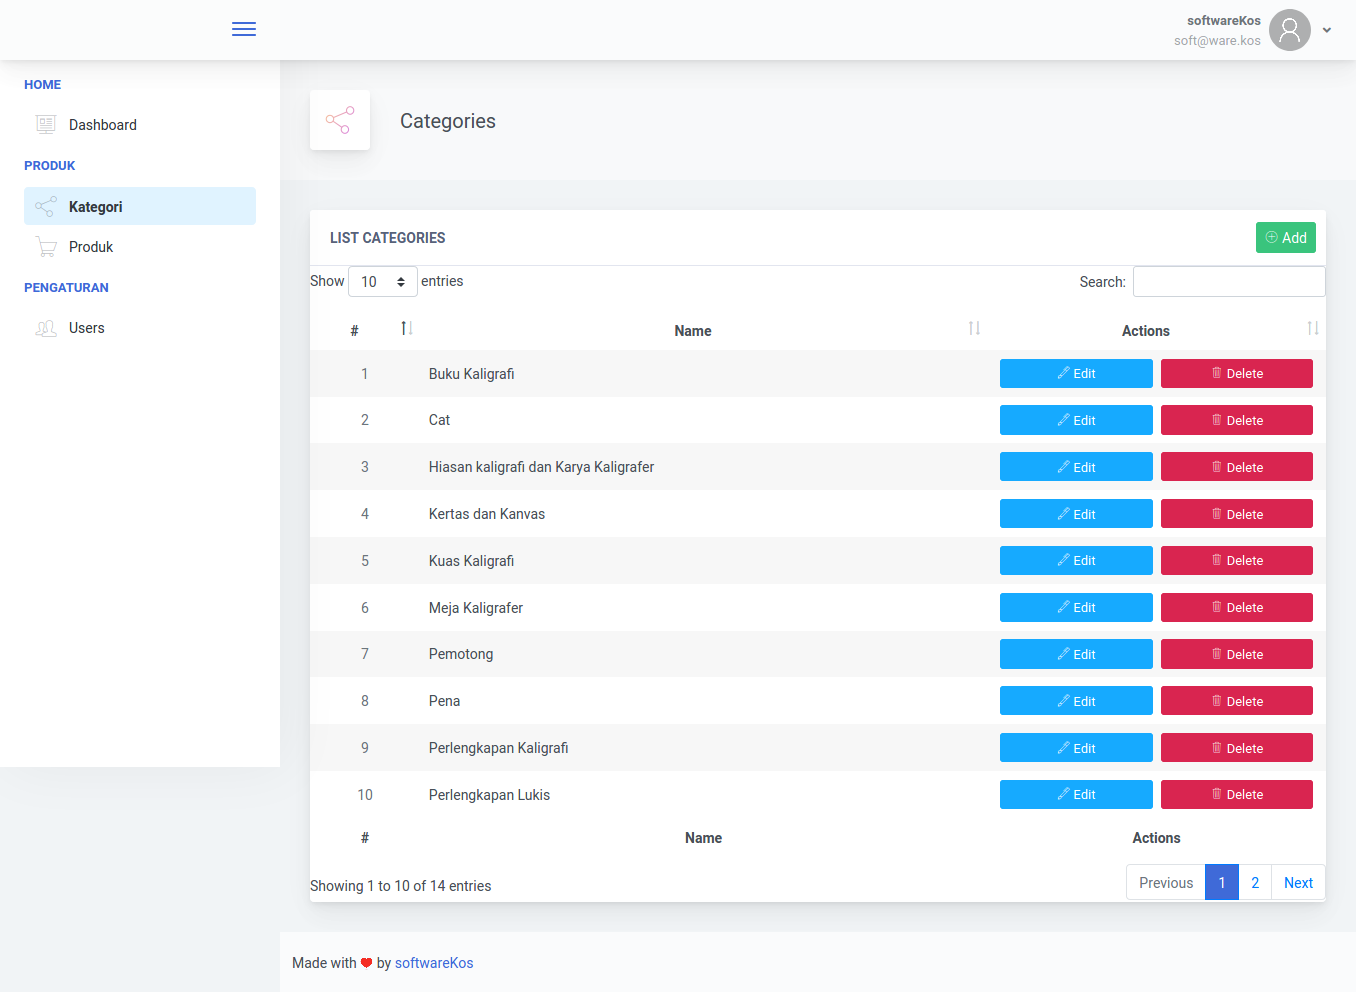Open Produk in the sidebar
This screenshot has width=1356, height=992.
pyautogui.click(x=140, y=247)
